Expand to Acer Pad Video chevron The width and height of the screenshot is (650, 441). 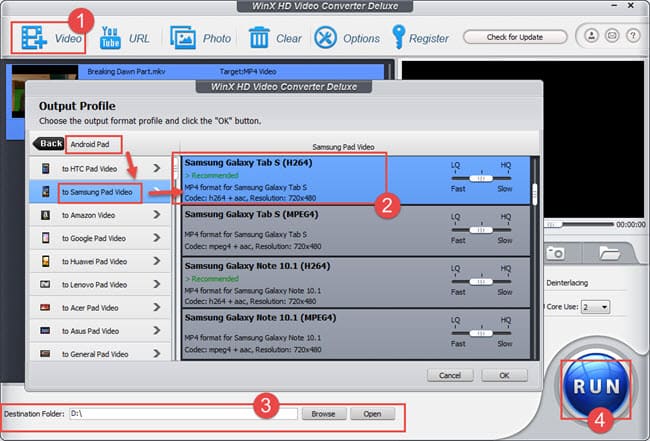click(157, 308)
